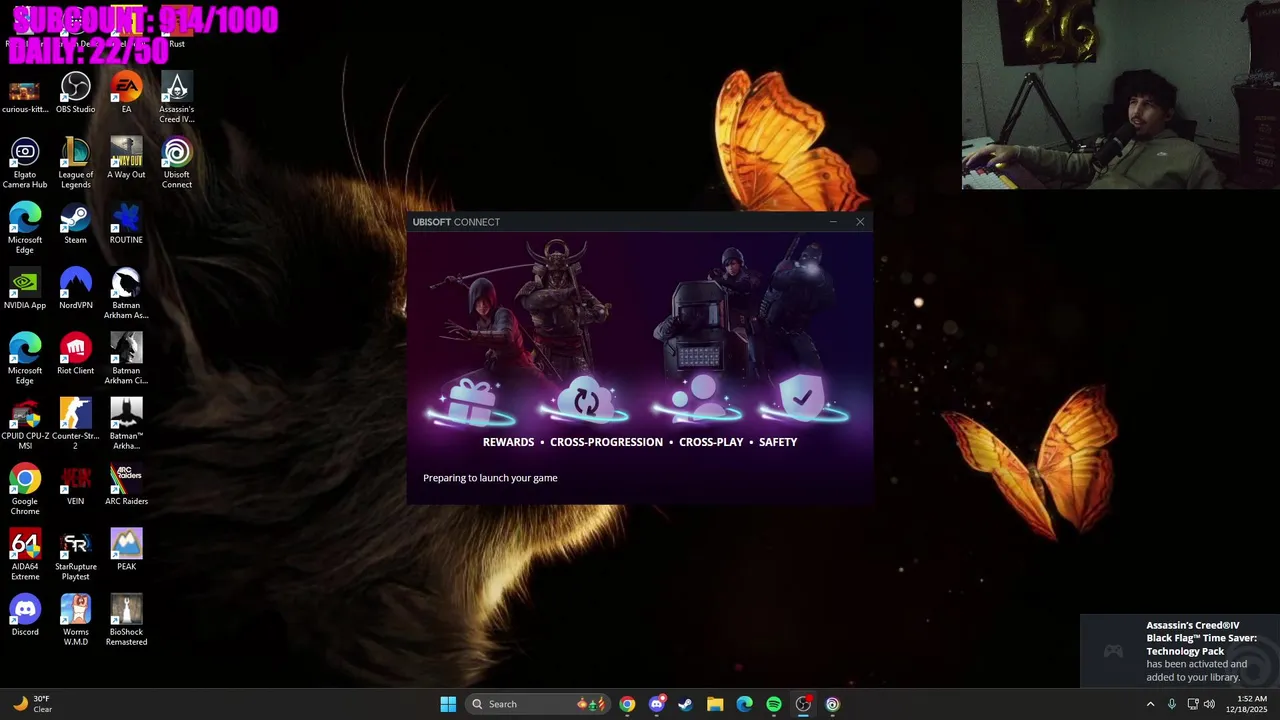The width and height of the screenshot is (1280, 720).
Task: Launch NordVPN desktop shortcut
Action: coord(76,289)
